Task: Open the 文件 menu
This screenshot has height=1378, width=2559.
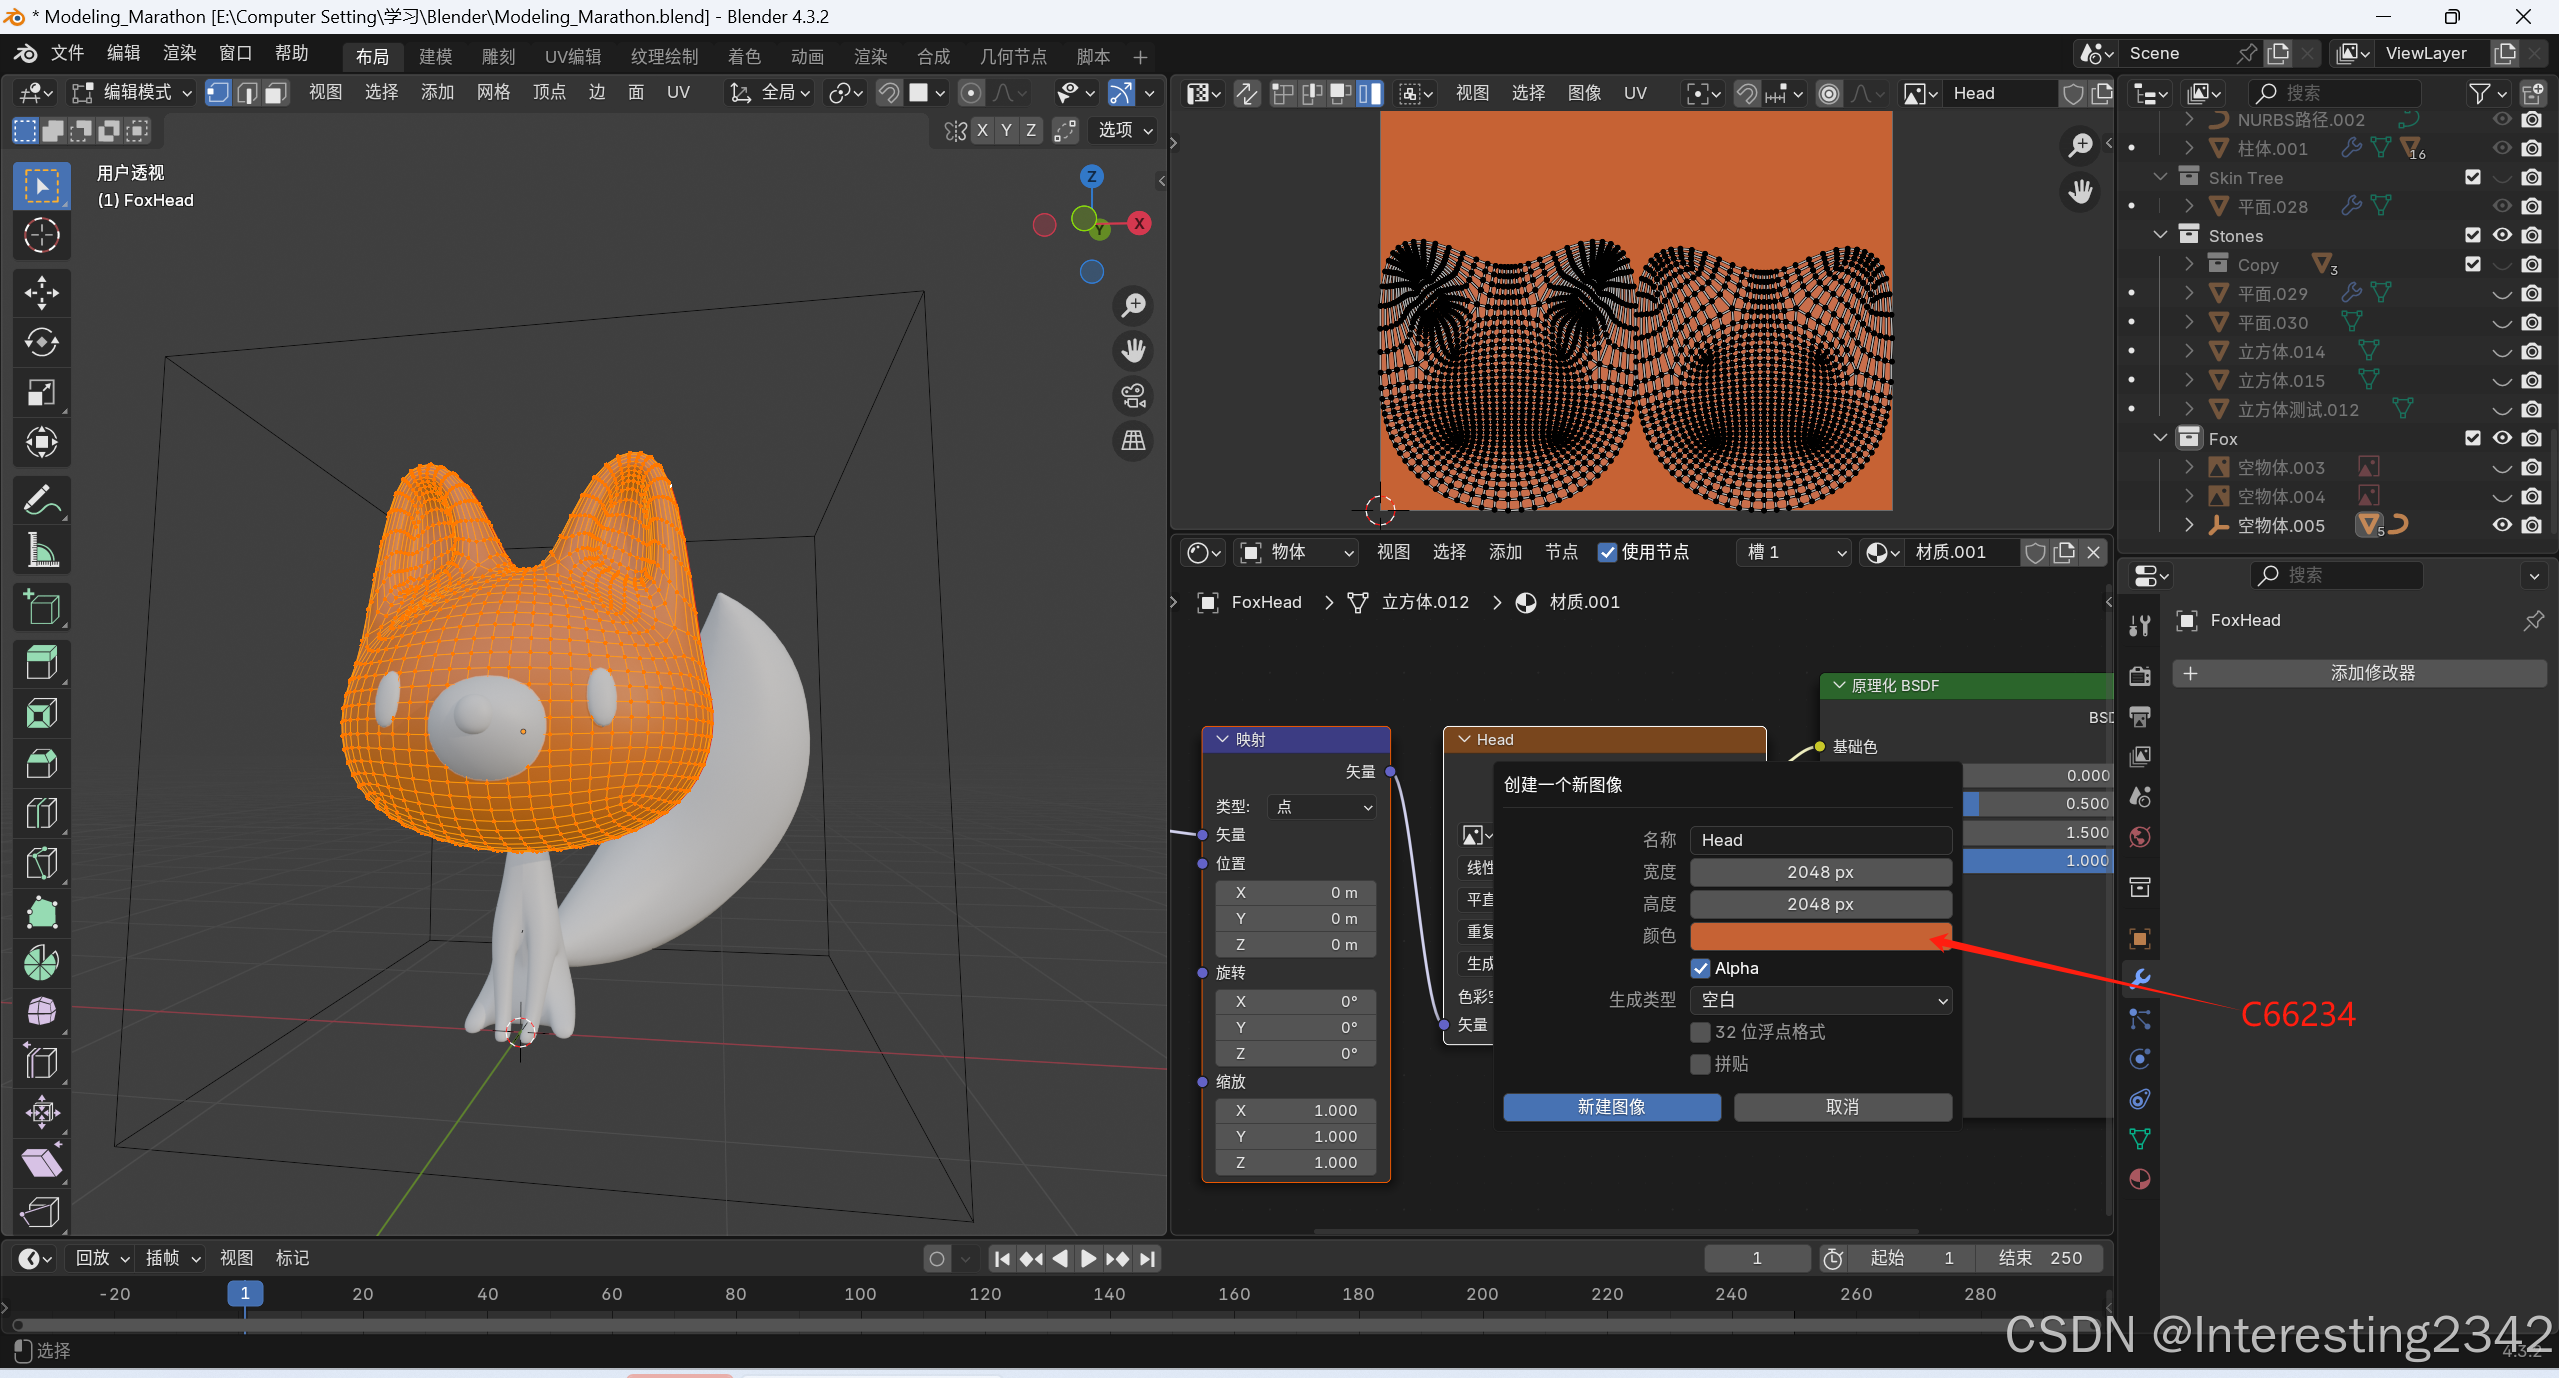Action: [x=67, y=53]
